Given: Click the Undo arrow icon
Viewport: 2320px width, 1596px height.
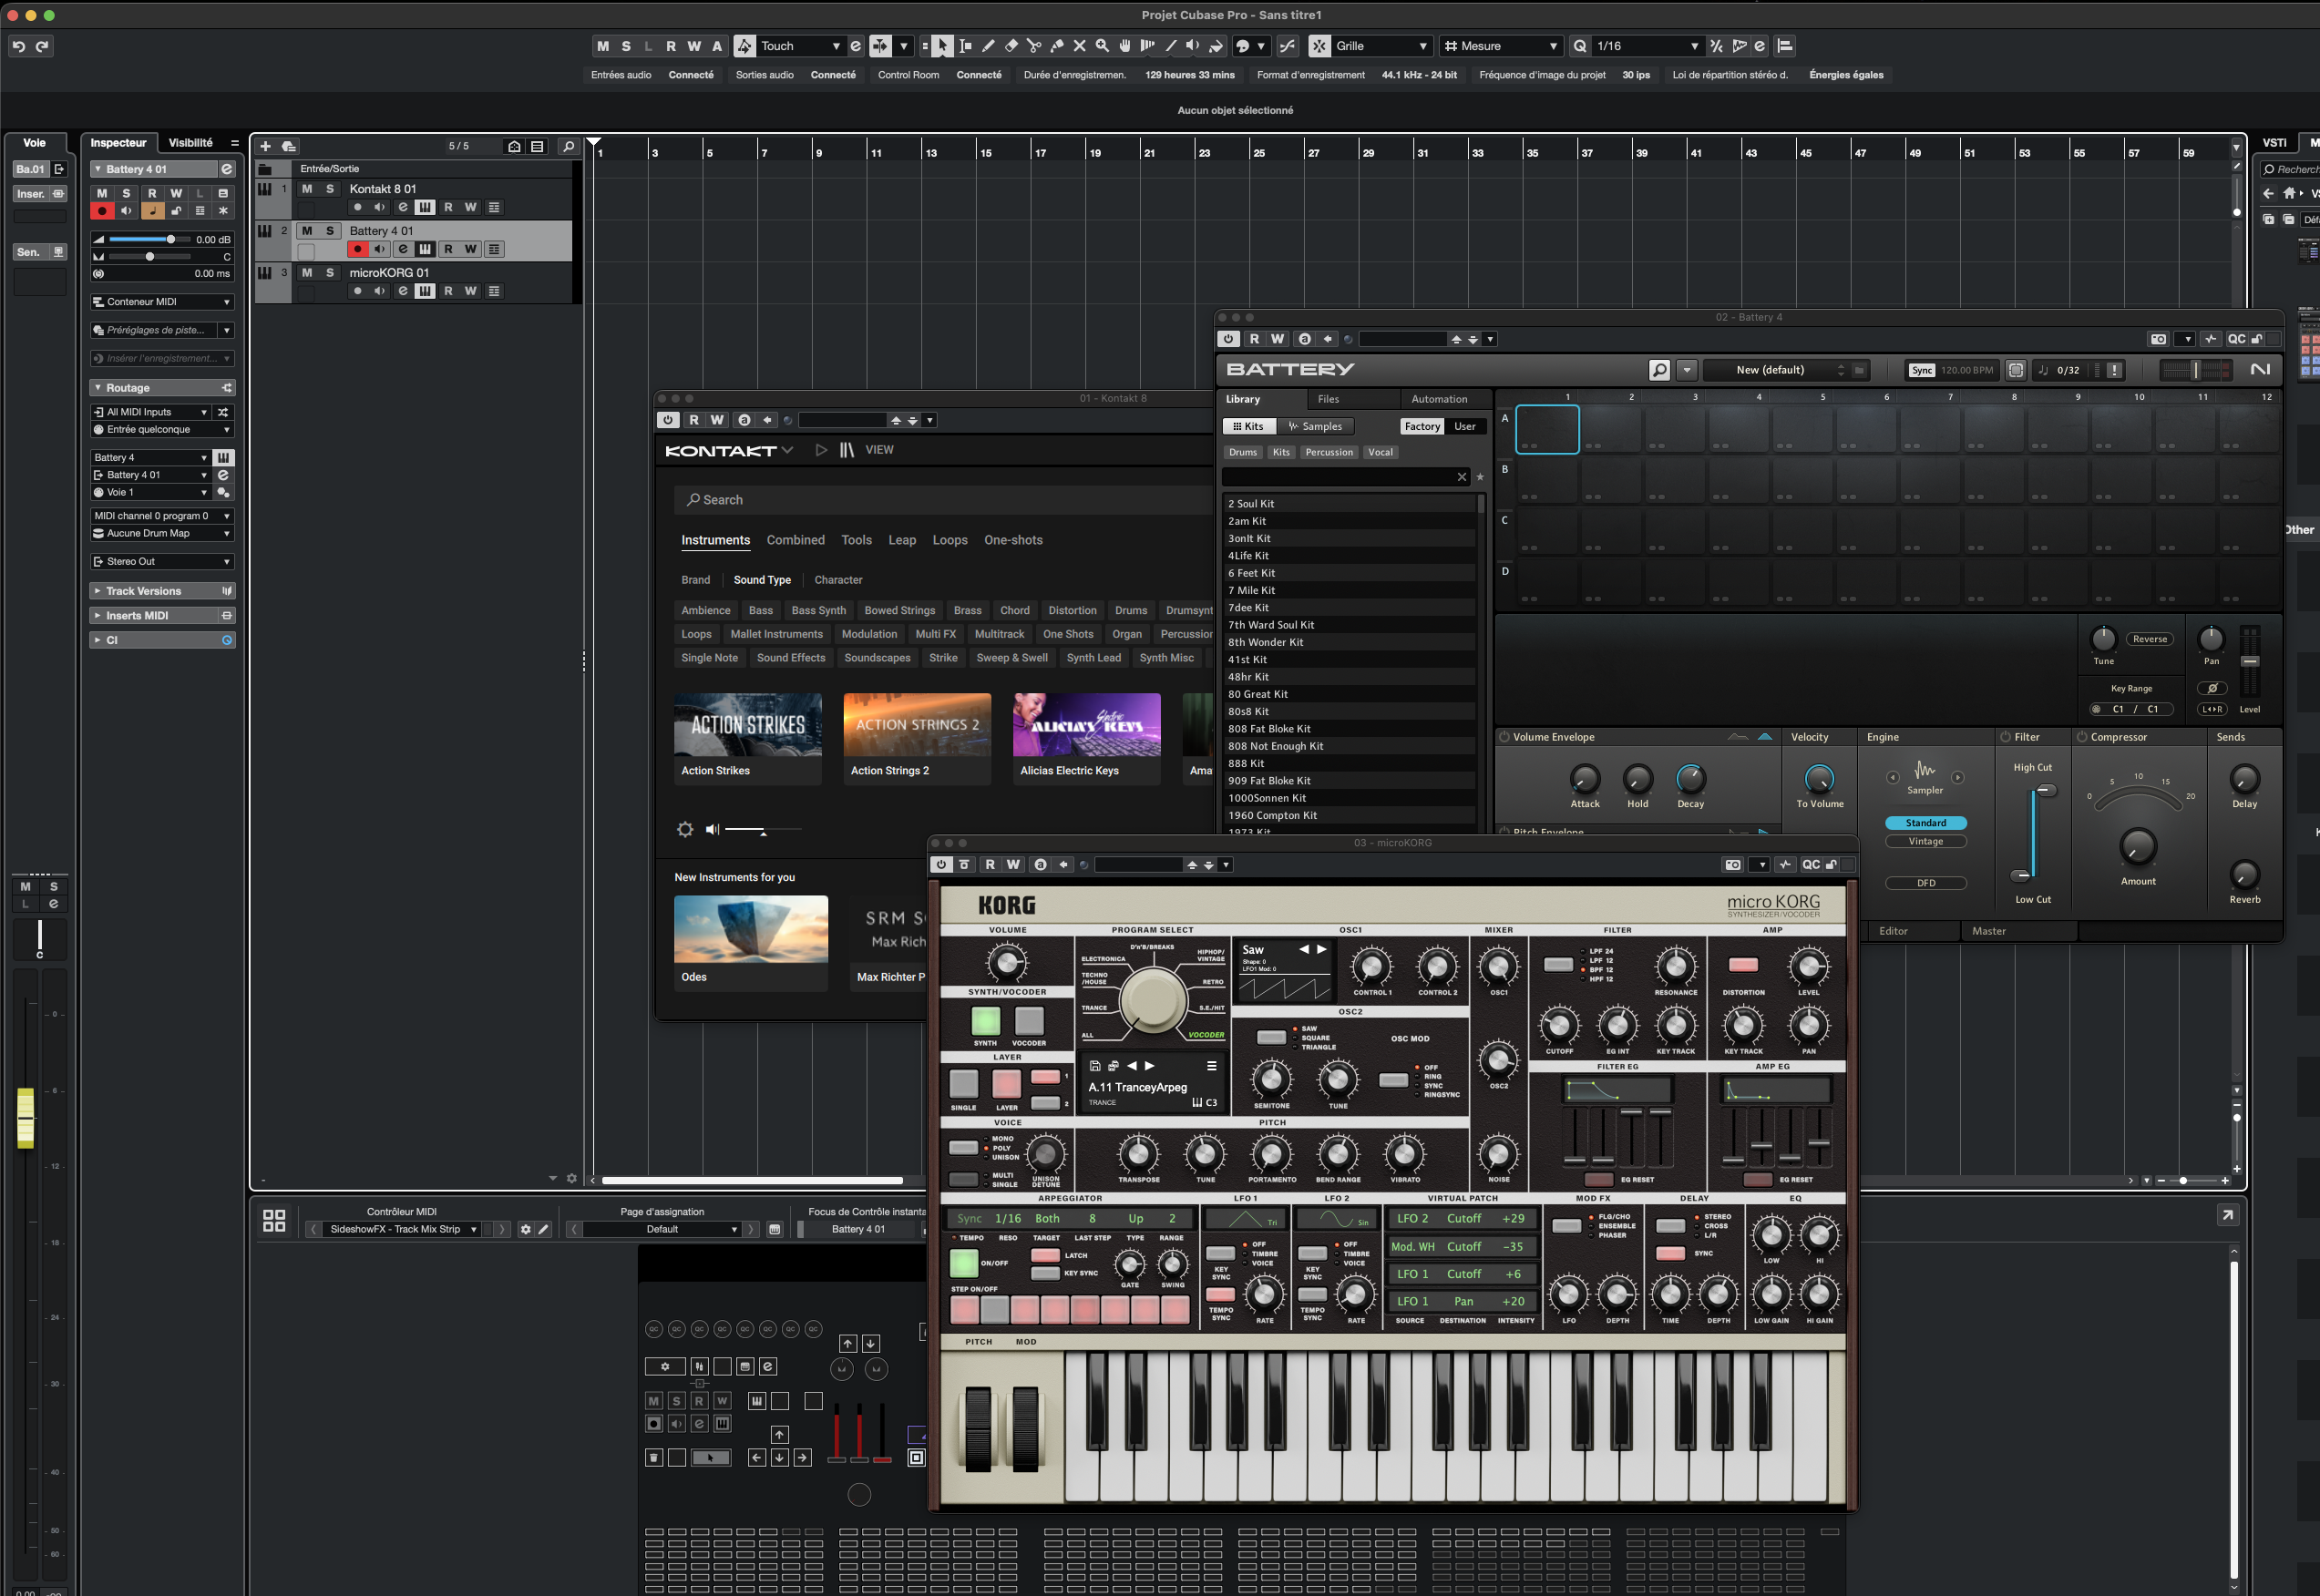Looking at the screenshot, I should [x=18, y=46].
